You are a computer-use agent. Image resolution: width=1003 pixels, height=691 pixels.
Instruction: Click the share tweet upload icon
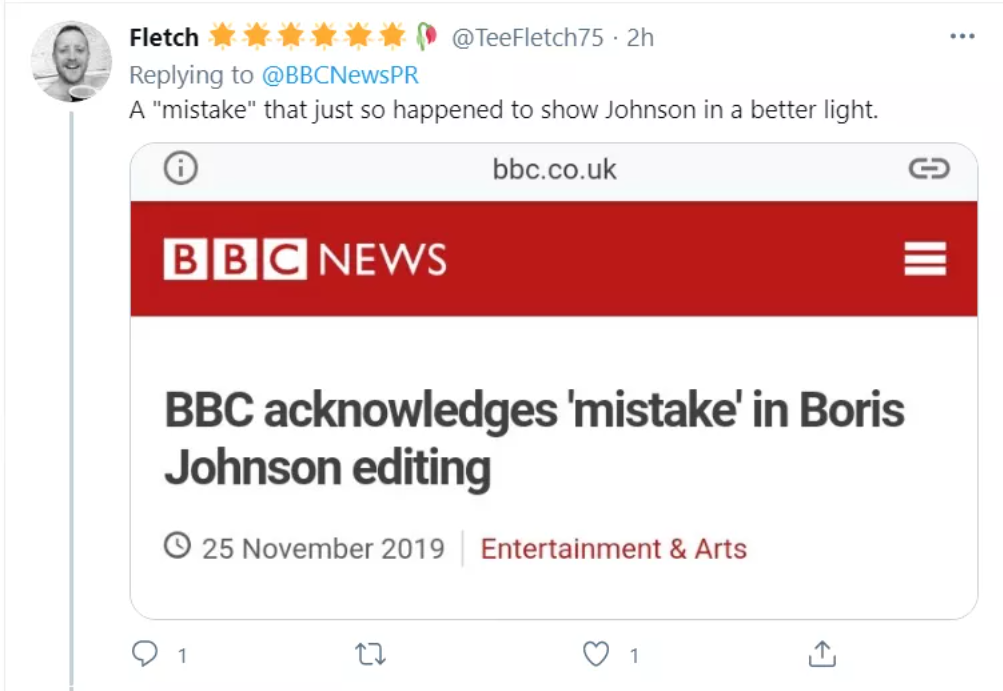(x=821, y=654)
